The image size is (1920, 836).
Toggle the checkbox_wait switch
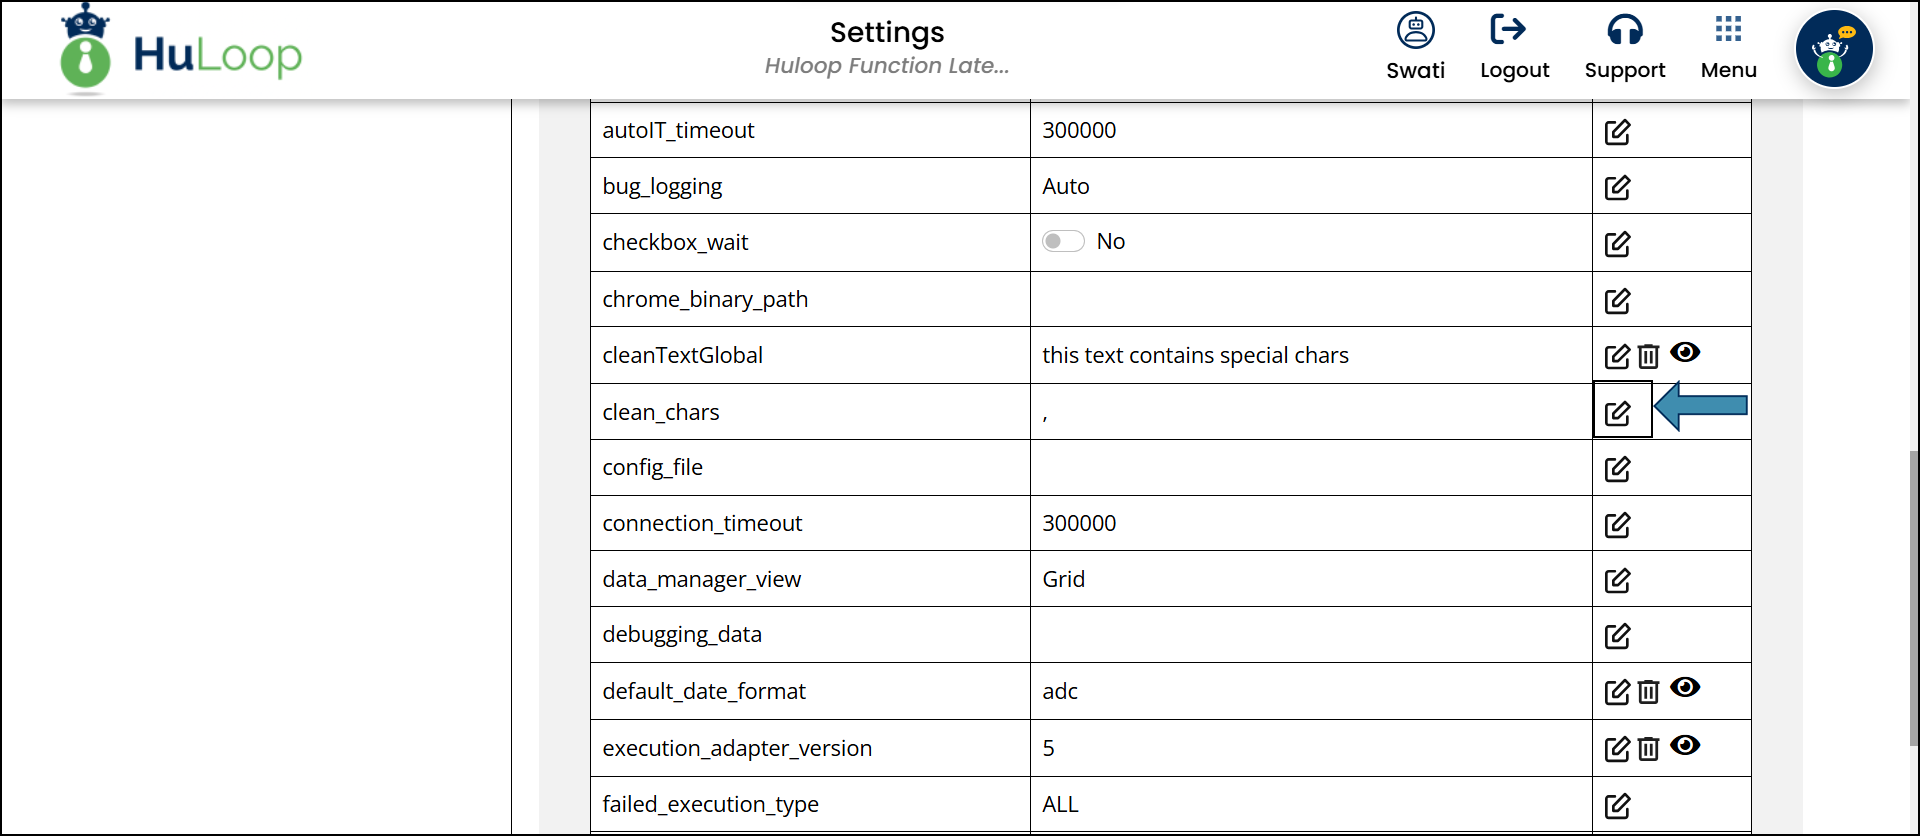click(x=1063, y=242)
